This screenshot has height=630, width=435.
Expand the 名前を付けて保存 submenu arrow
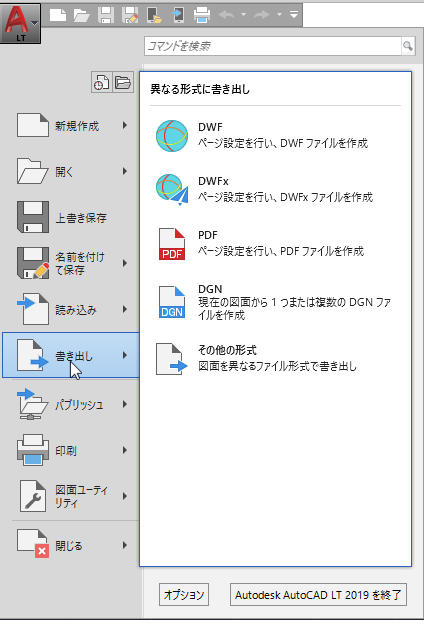pyautogui.click(x=125, y=263)
